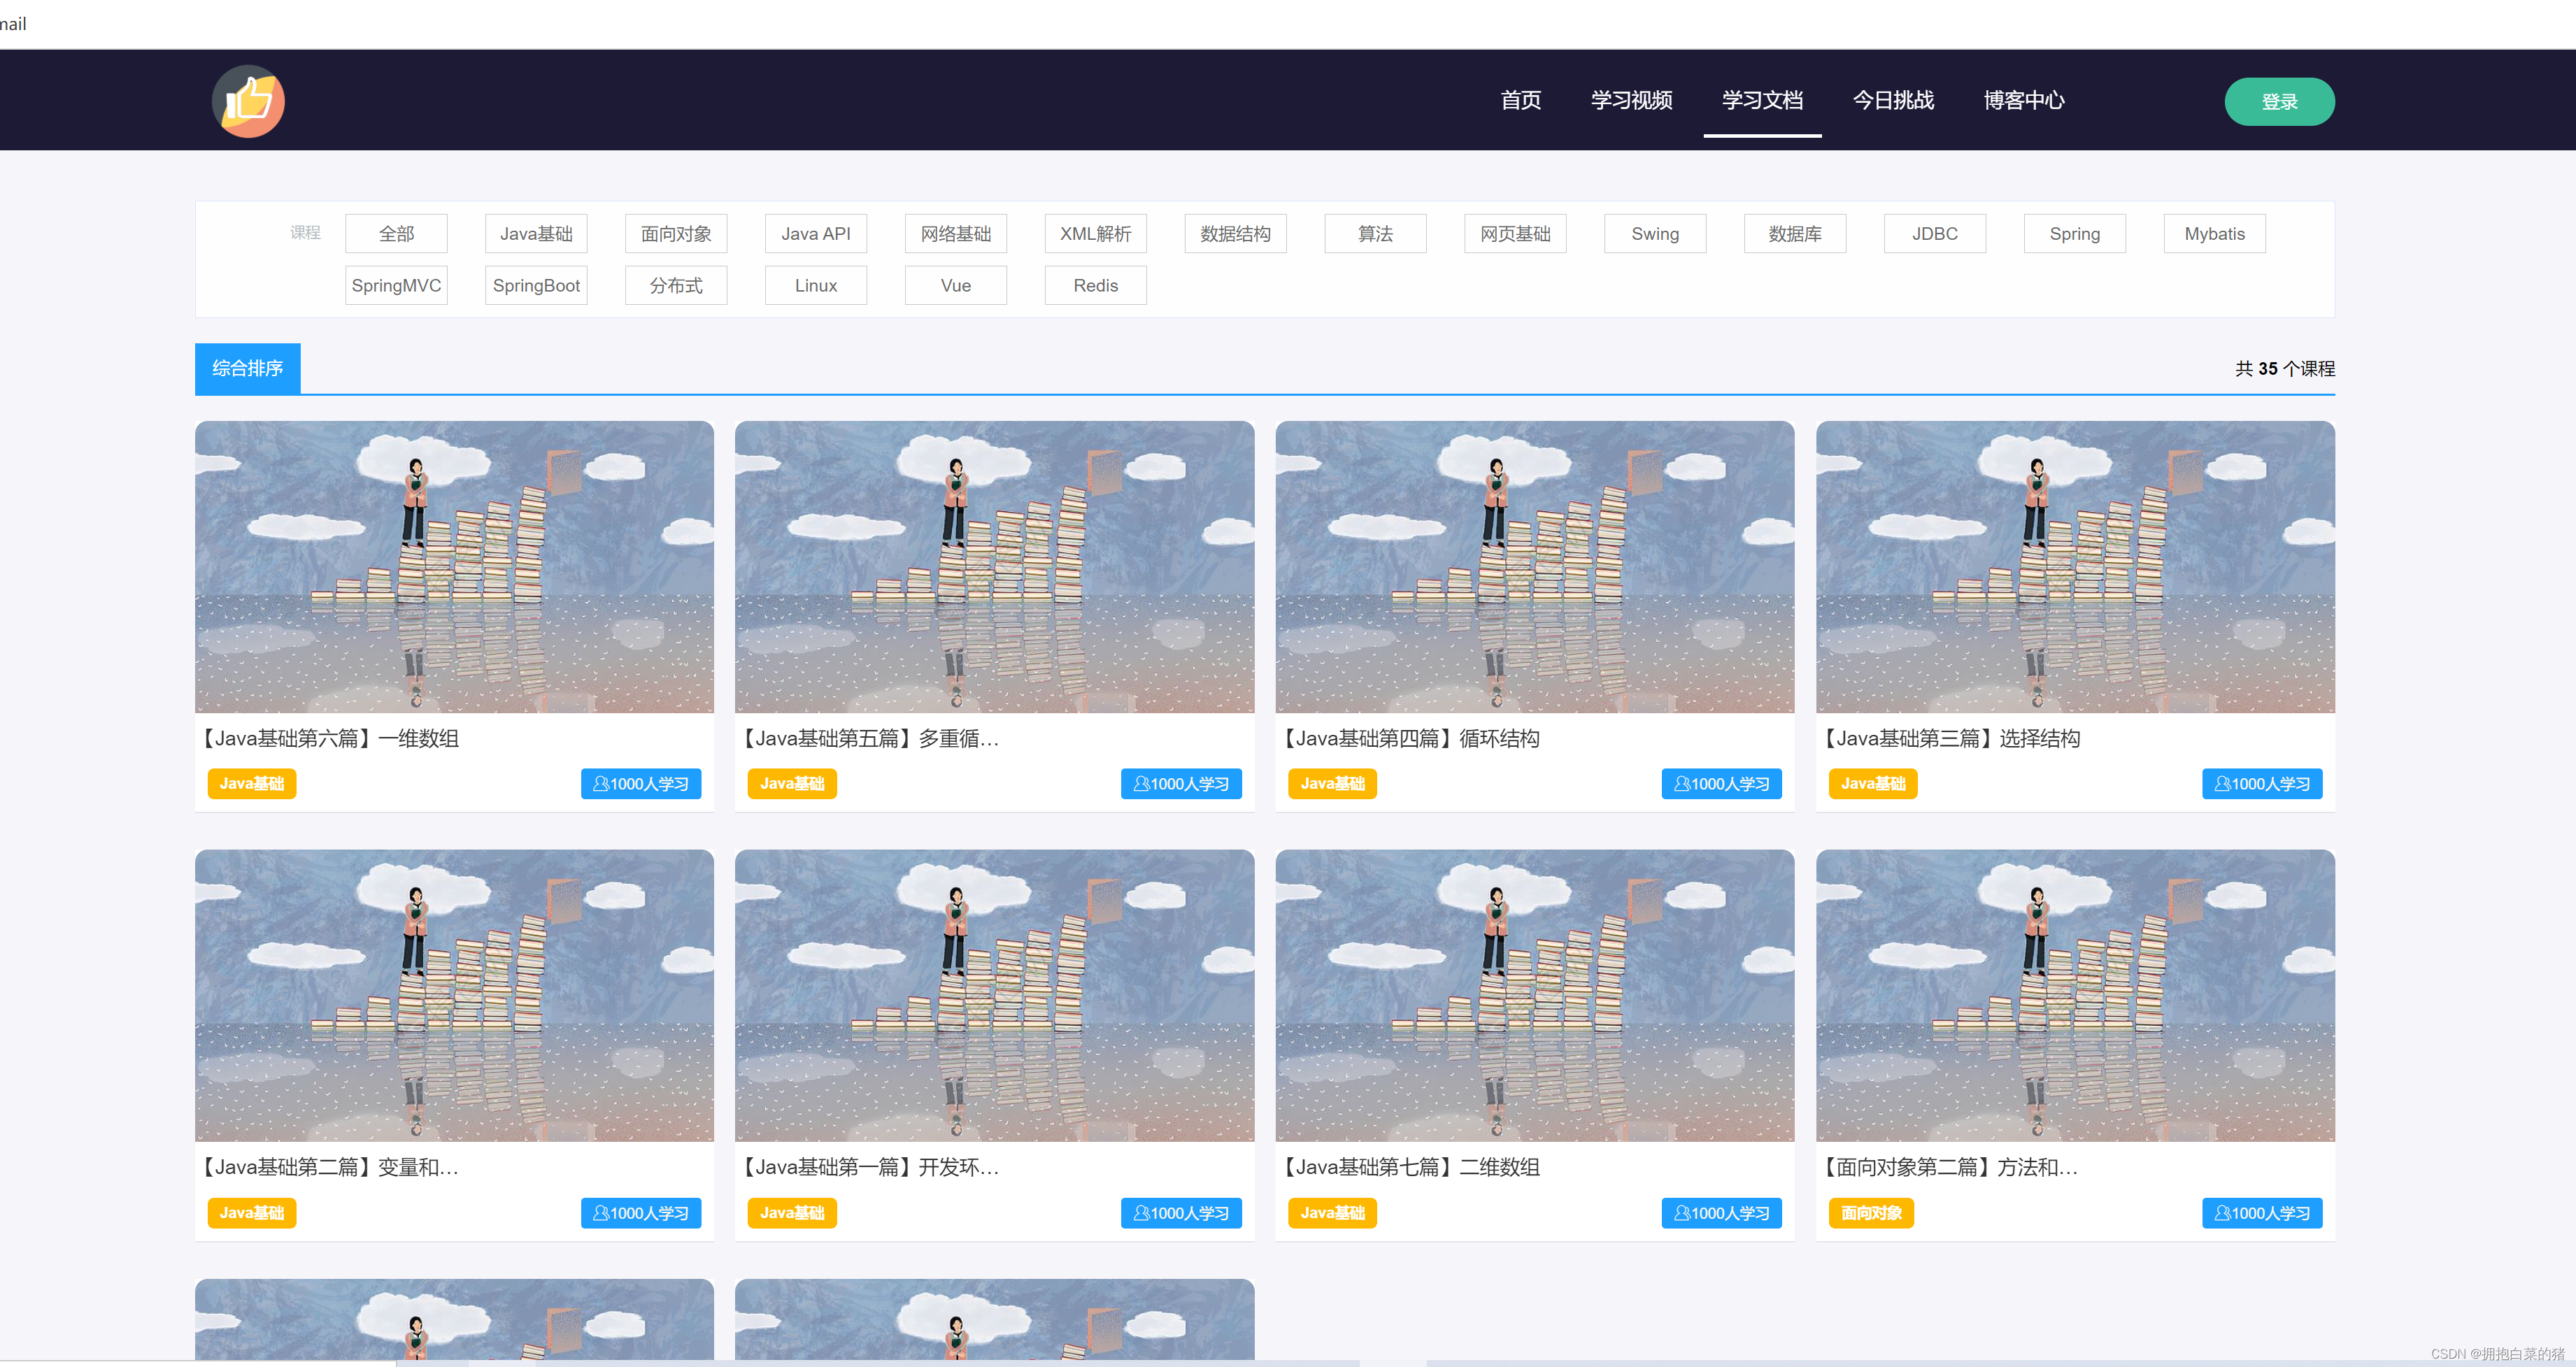2576x1367 pixels.
Task: Click the 1000人学习 badge on 循环结构 card
Action: pos(1721,784)
